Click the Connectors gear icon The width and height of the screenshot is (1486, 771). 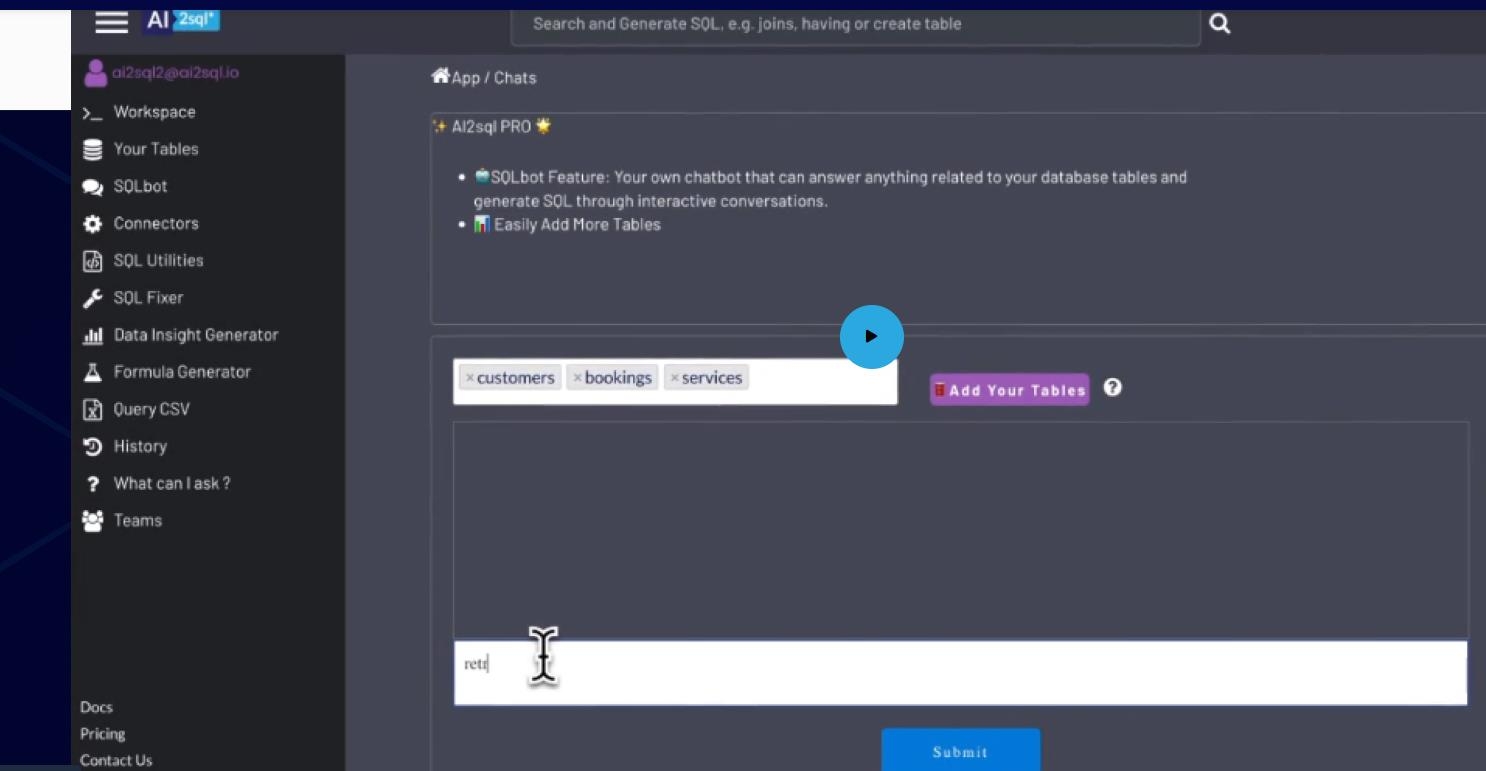point(93,224)
